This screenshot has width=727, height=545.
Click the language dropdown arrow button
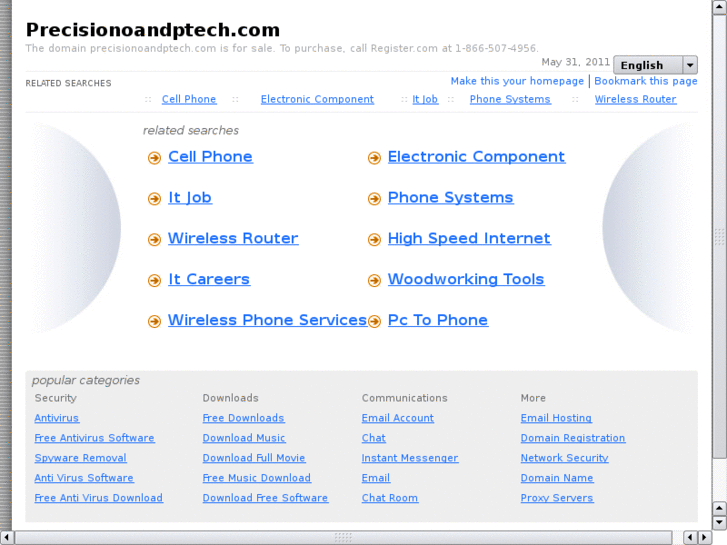tap(690, 65)
